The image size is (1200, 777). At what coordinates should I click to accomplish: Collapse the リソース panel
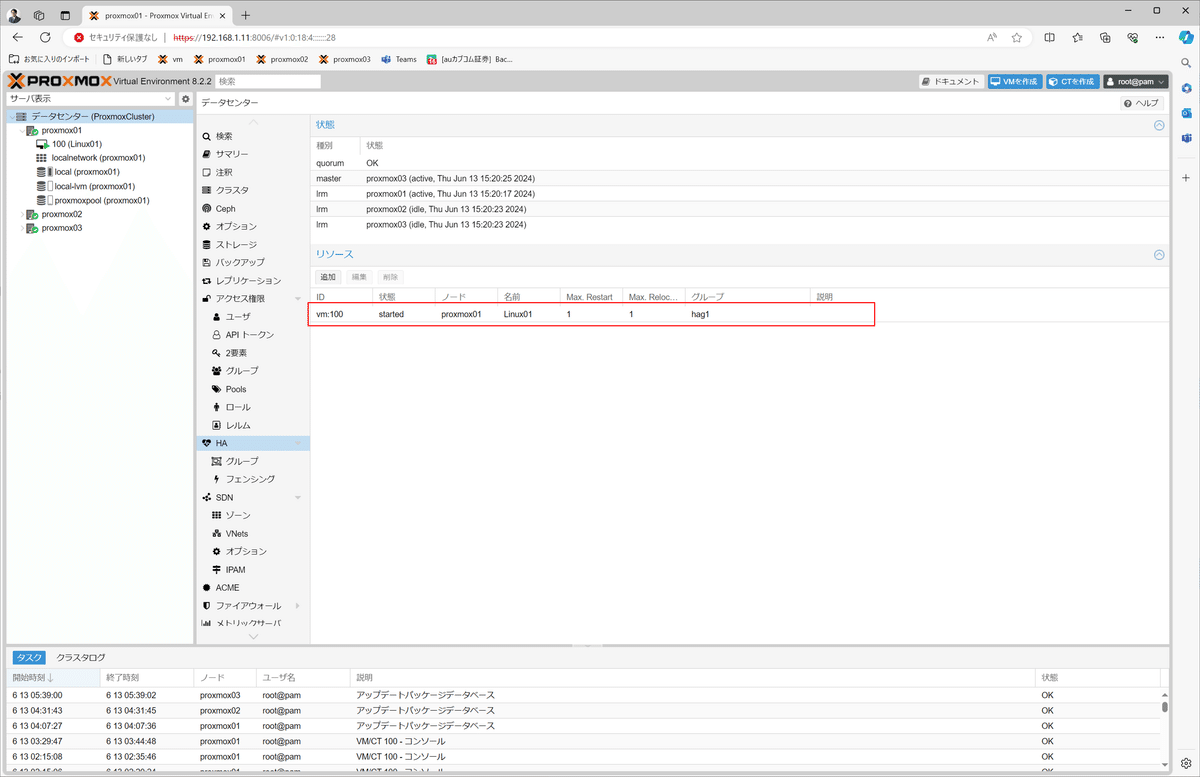coord(1159,255)
